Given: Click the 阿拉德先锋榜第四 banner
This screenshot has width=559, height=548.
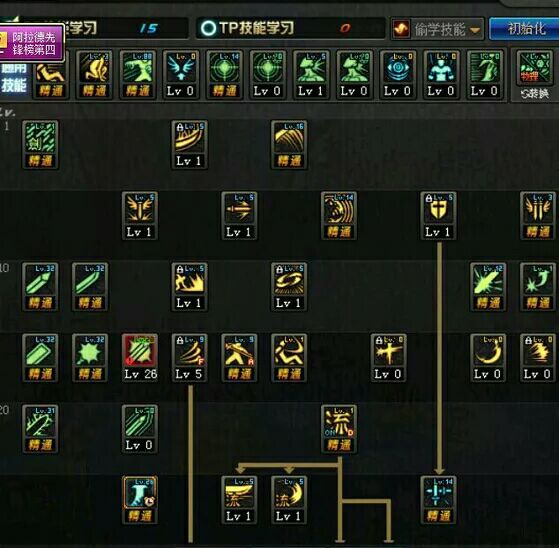Looking at the screenshot, I should coord(32,43).
